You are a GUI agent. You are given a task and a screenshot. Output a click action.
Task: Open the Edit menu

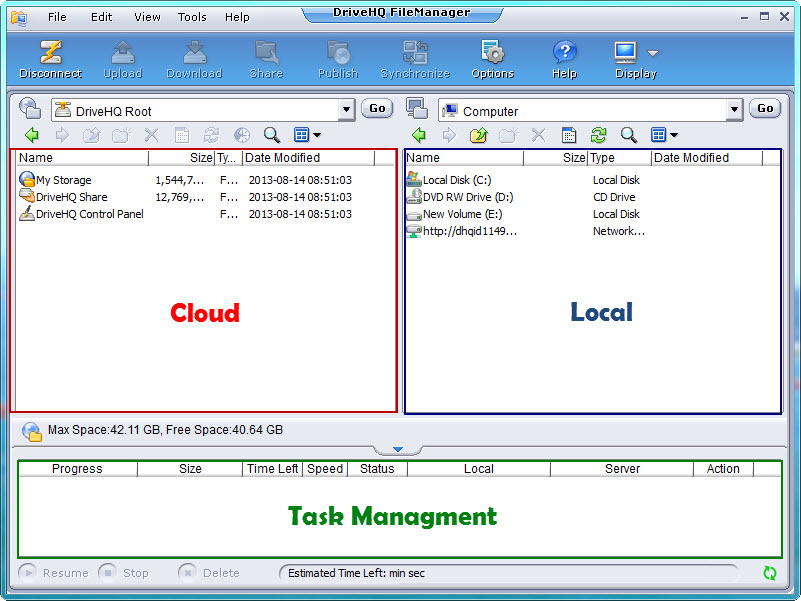(x=101, y=17)
